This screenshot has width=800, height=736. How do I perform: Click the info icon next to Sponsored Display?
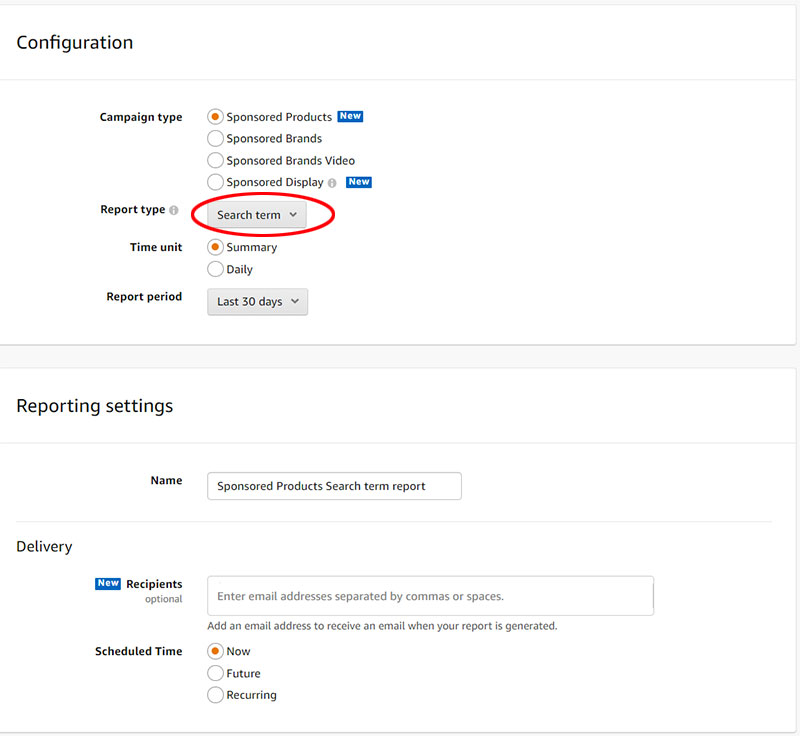tap(332, 183)
